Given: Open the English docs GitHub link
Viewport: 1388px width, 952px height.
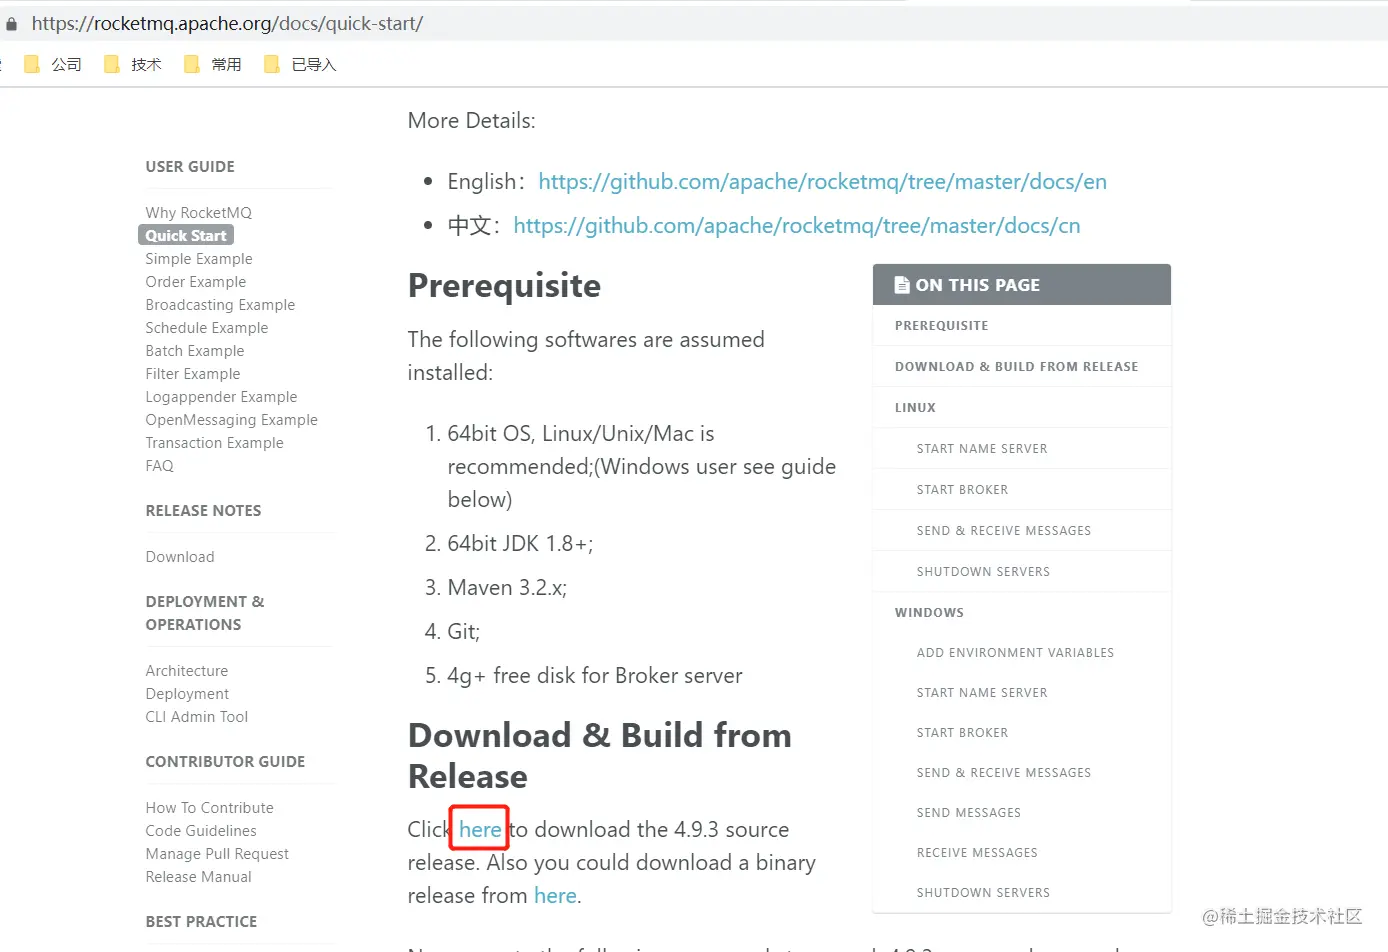Looking at the screenshot, I should [x=822, y=181].
